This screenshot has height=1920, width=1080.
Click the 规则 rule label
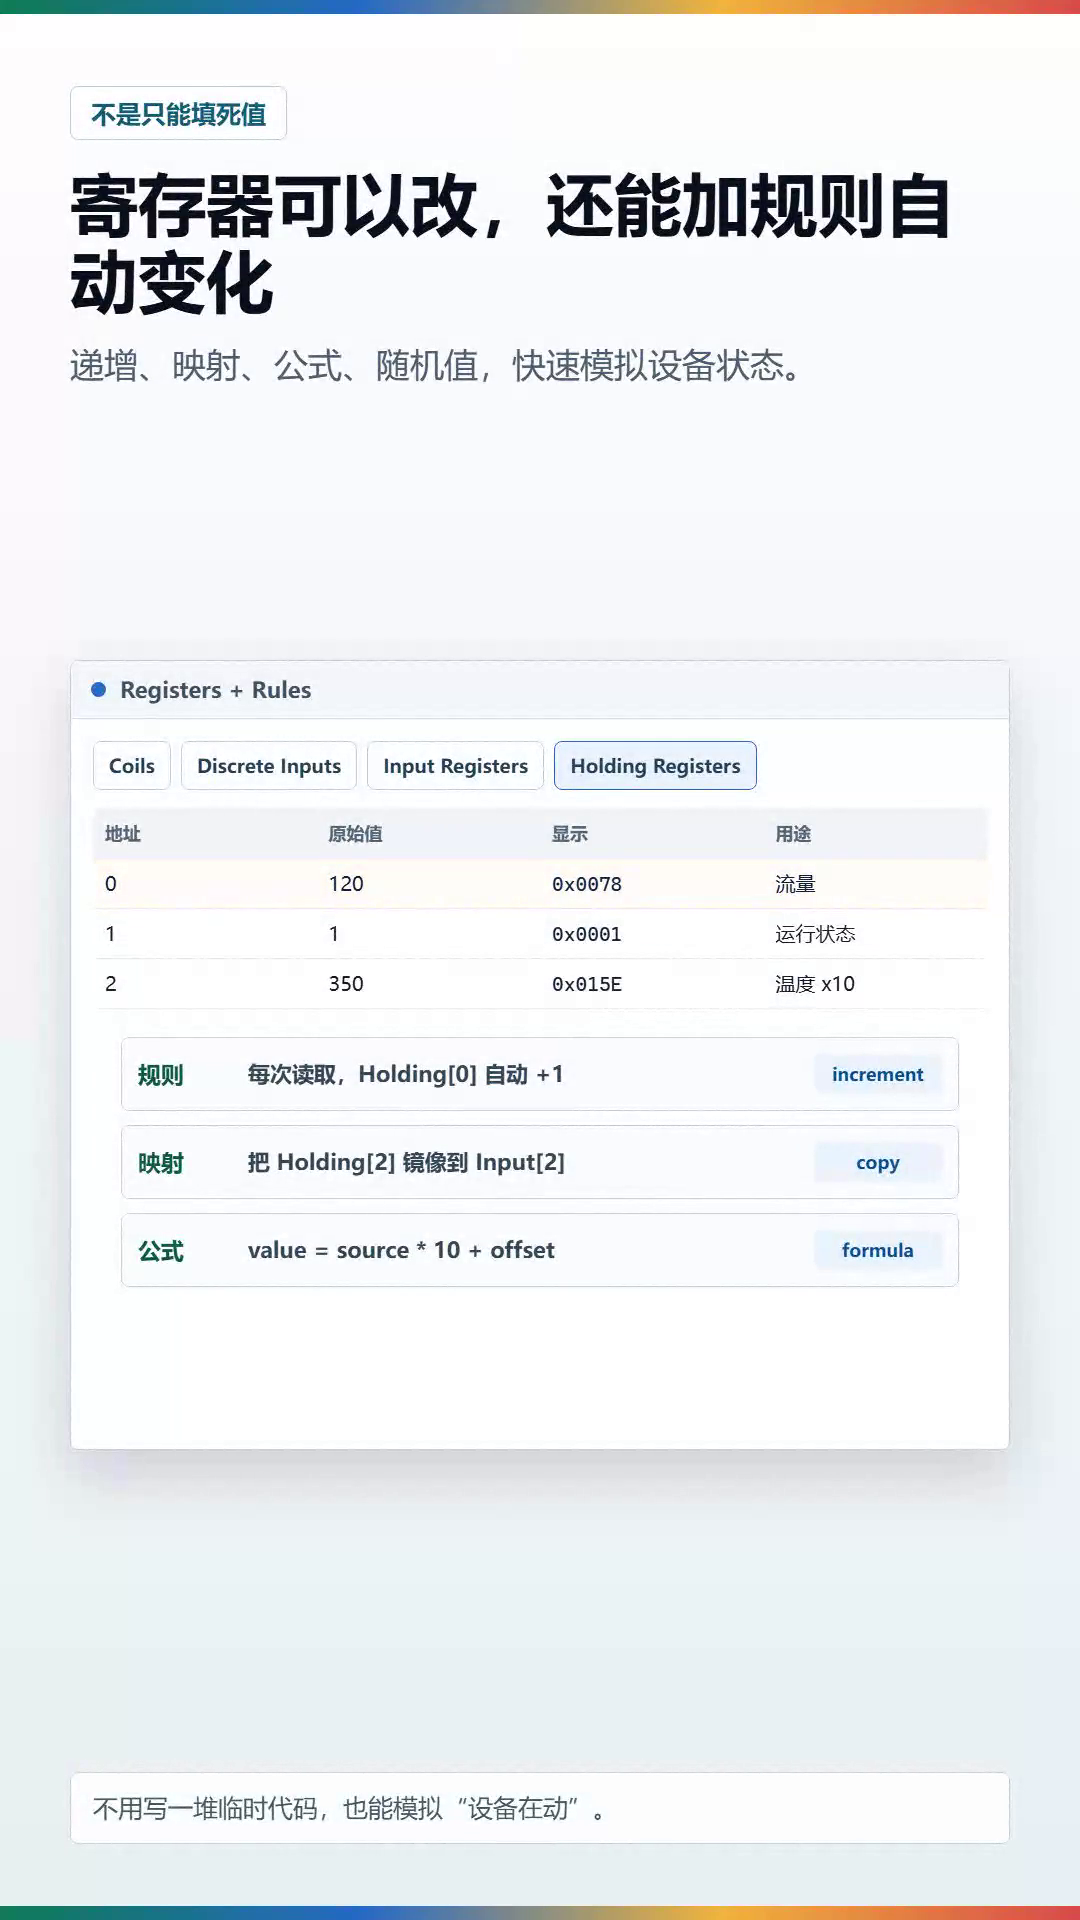point(161,1075)
